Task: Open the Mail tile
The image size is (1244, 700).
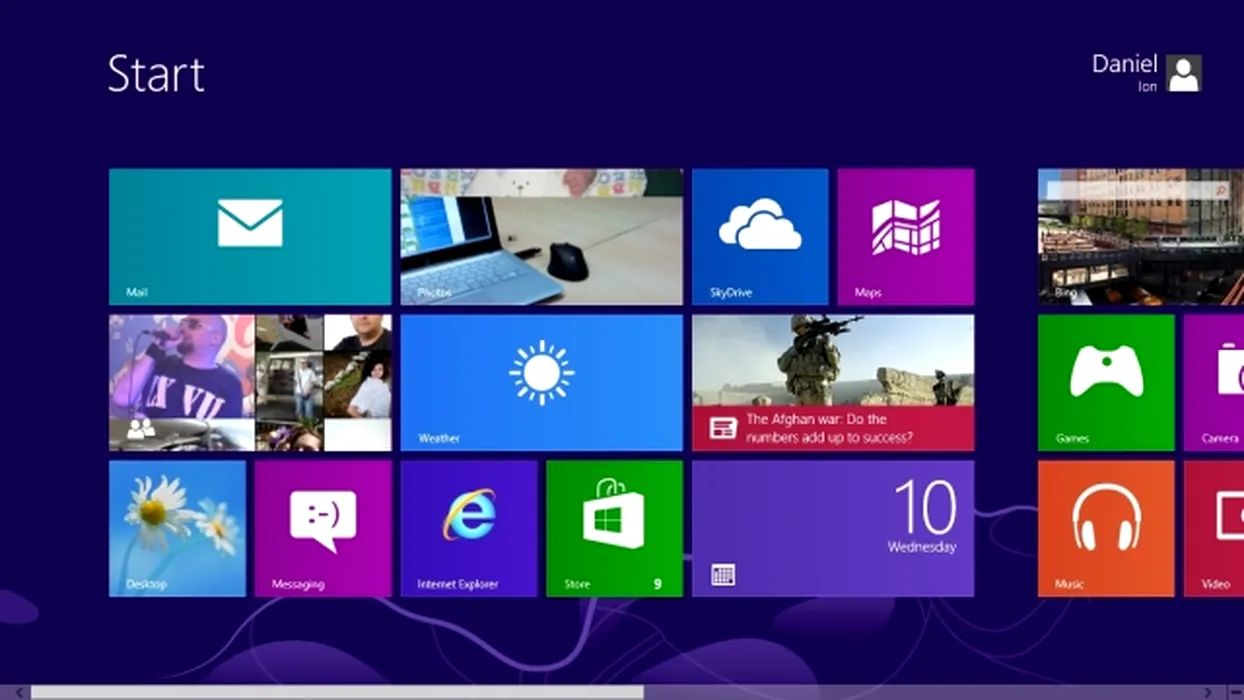Action: [x=250, y=236]
